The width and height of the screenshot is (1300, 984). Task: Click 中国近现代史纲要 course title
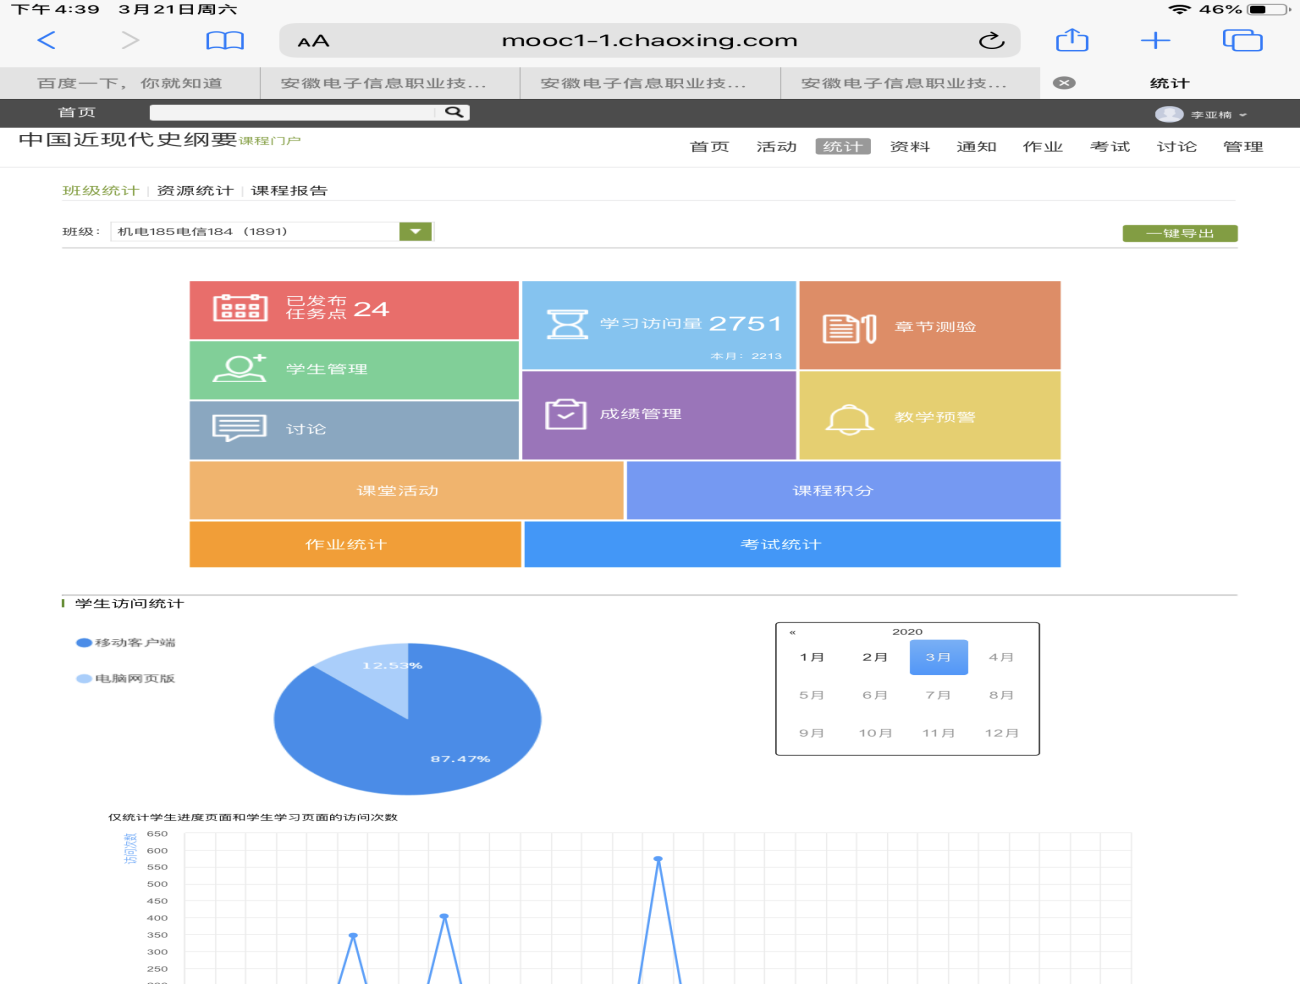pyautogui.click(x=128, y=139)
